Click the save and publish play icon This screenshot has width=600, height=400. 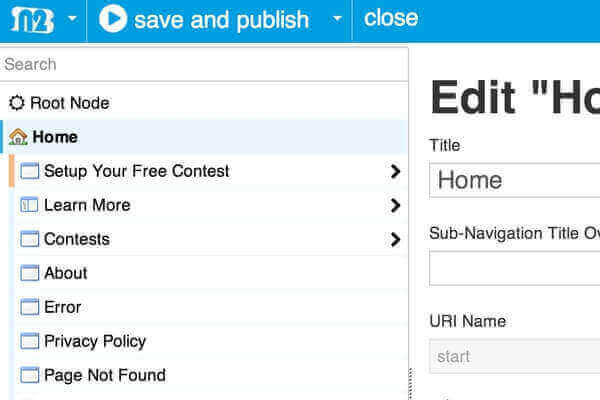(x=113, y=19)
